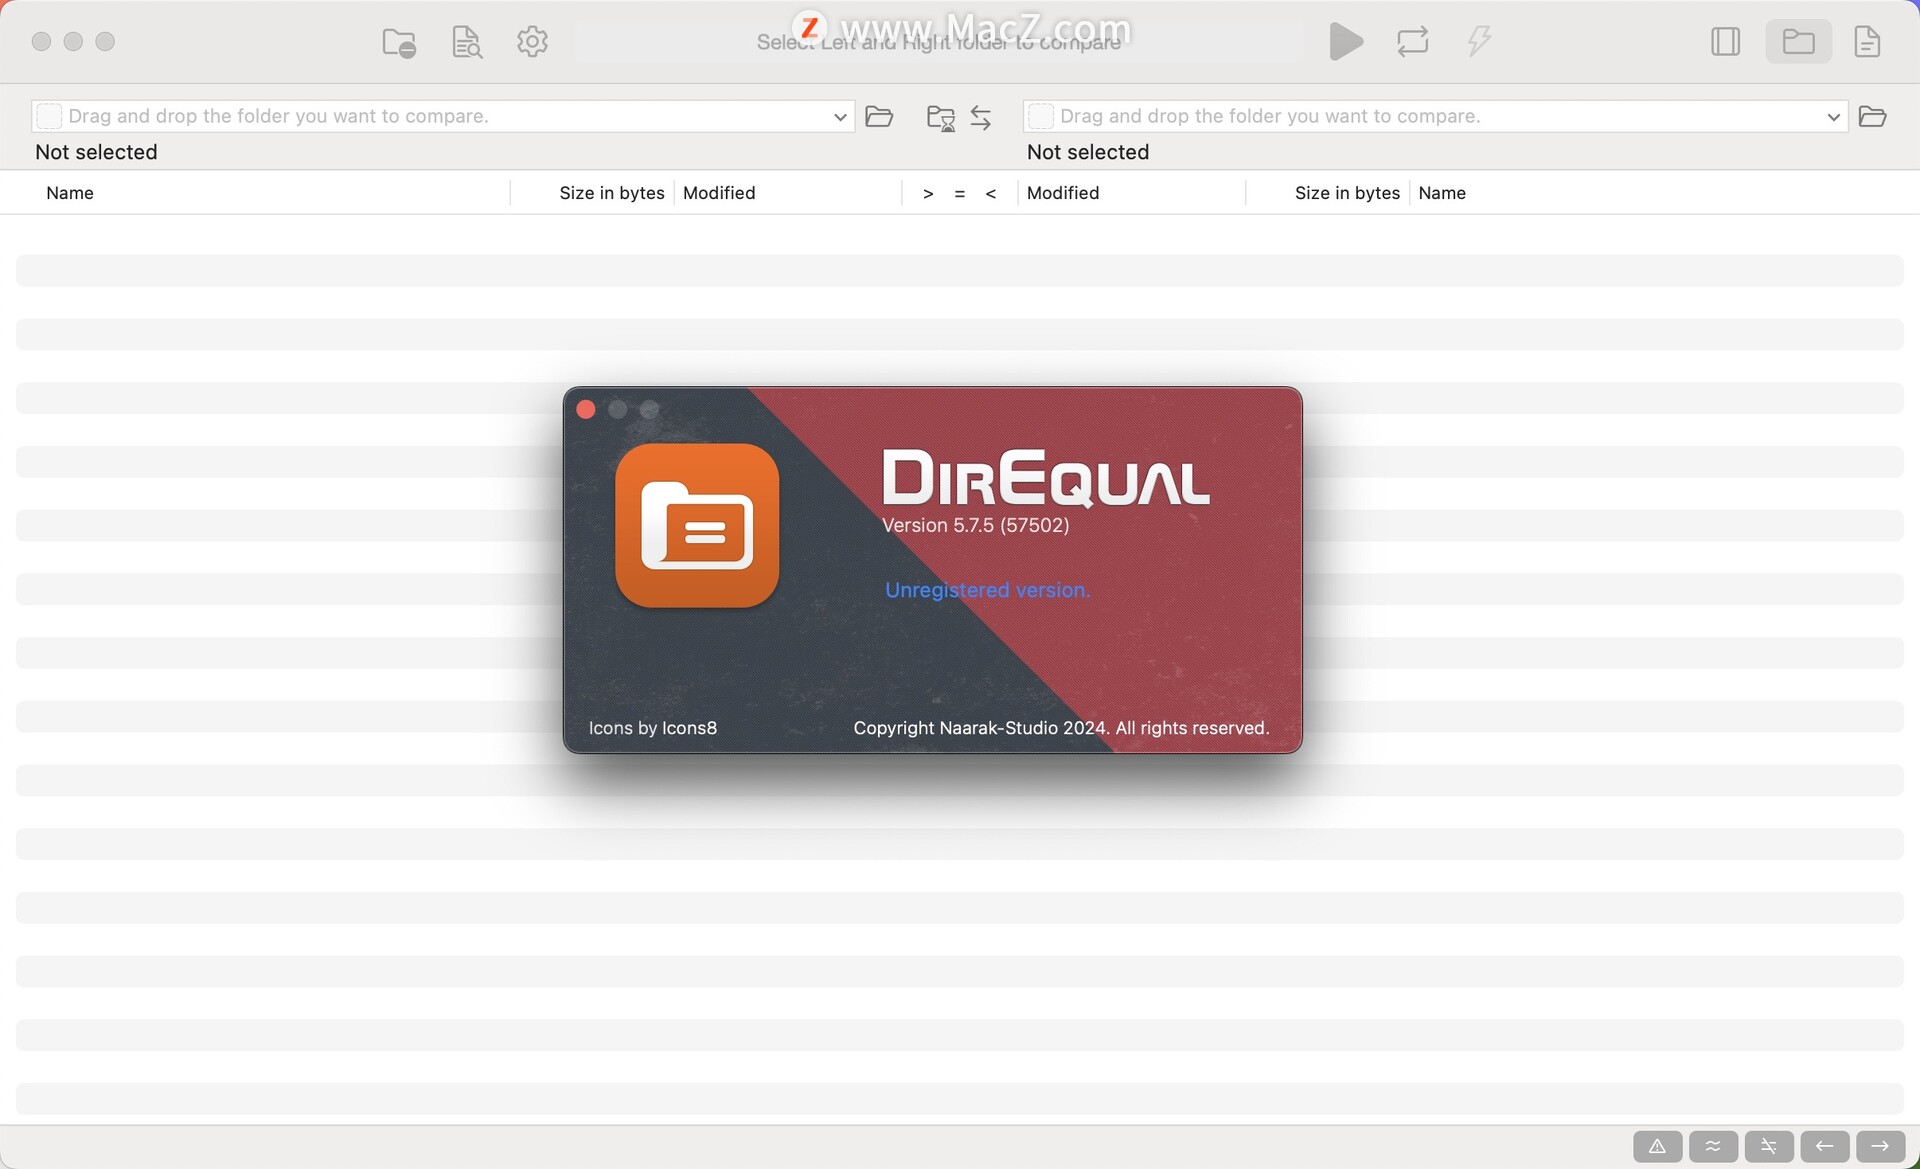1920x1169 pixels.
Task: Sort by the left Name column
Action: 70,193
